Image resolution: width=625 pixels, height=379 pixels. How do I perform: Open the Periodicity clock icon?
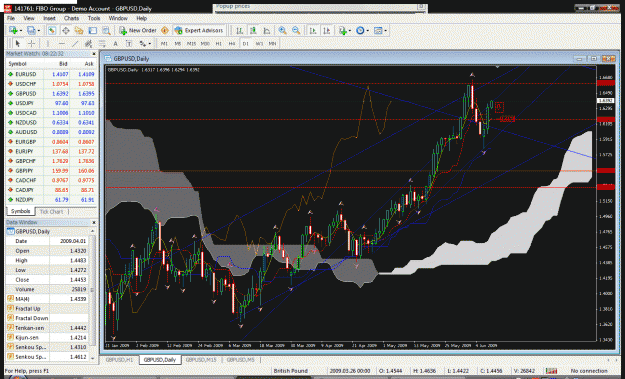(x=360, y=30)
